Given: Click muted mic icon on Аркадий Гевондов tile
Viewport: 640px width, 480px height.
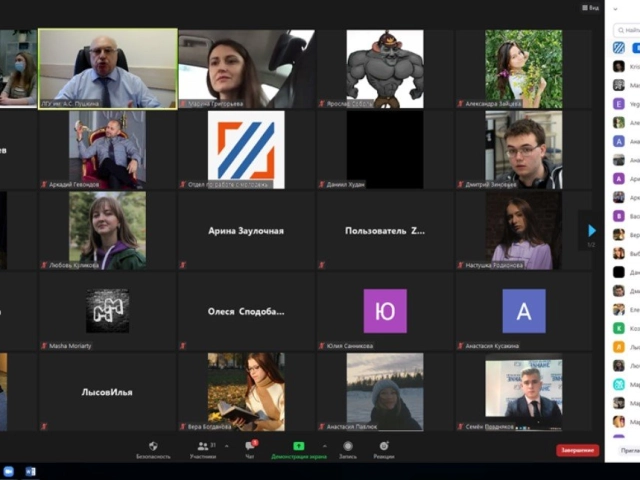Looking at the screenshot, I should click(44, 184).
